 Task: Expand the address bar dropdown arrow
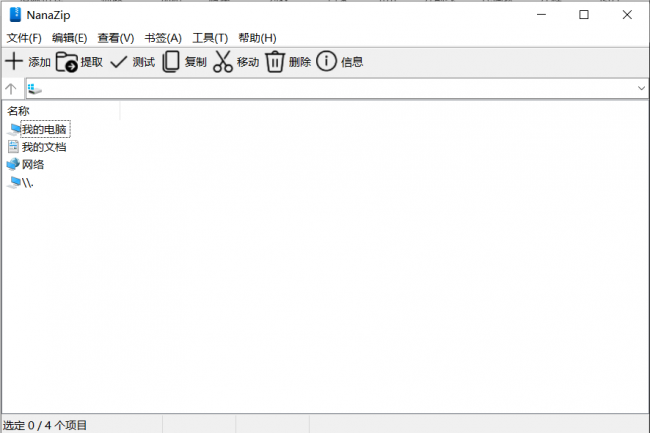pos(641,88)
